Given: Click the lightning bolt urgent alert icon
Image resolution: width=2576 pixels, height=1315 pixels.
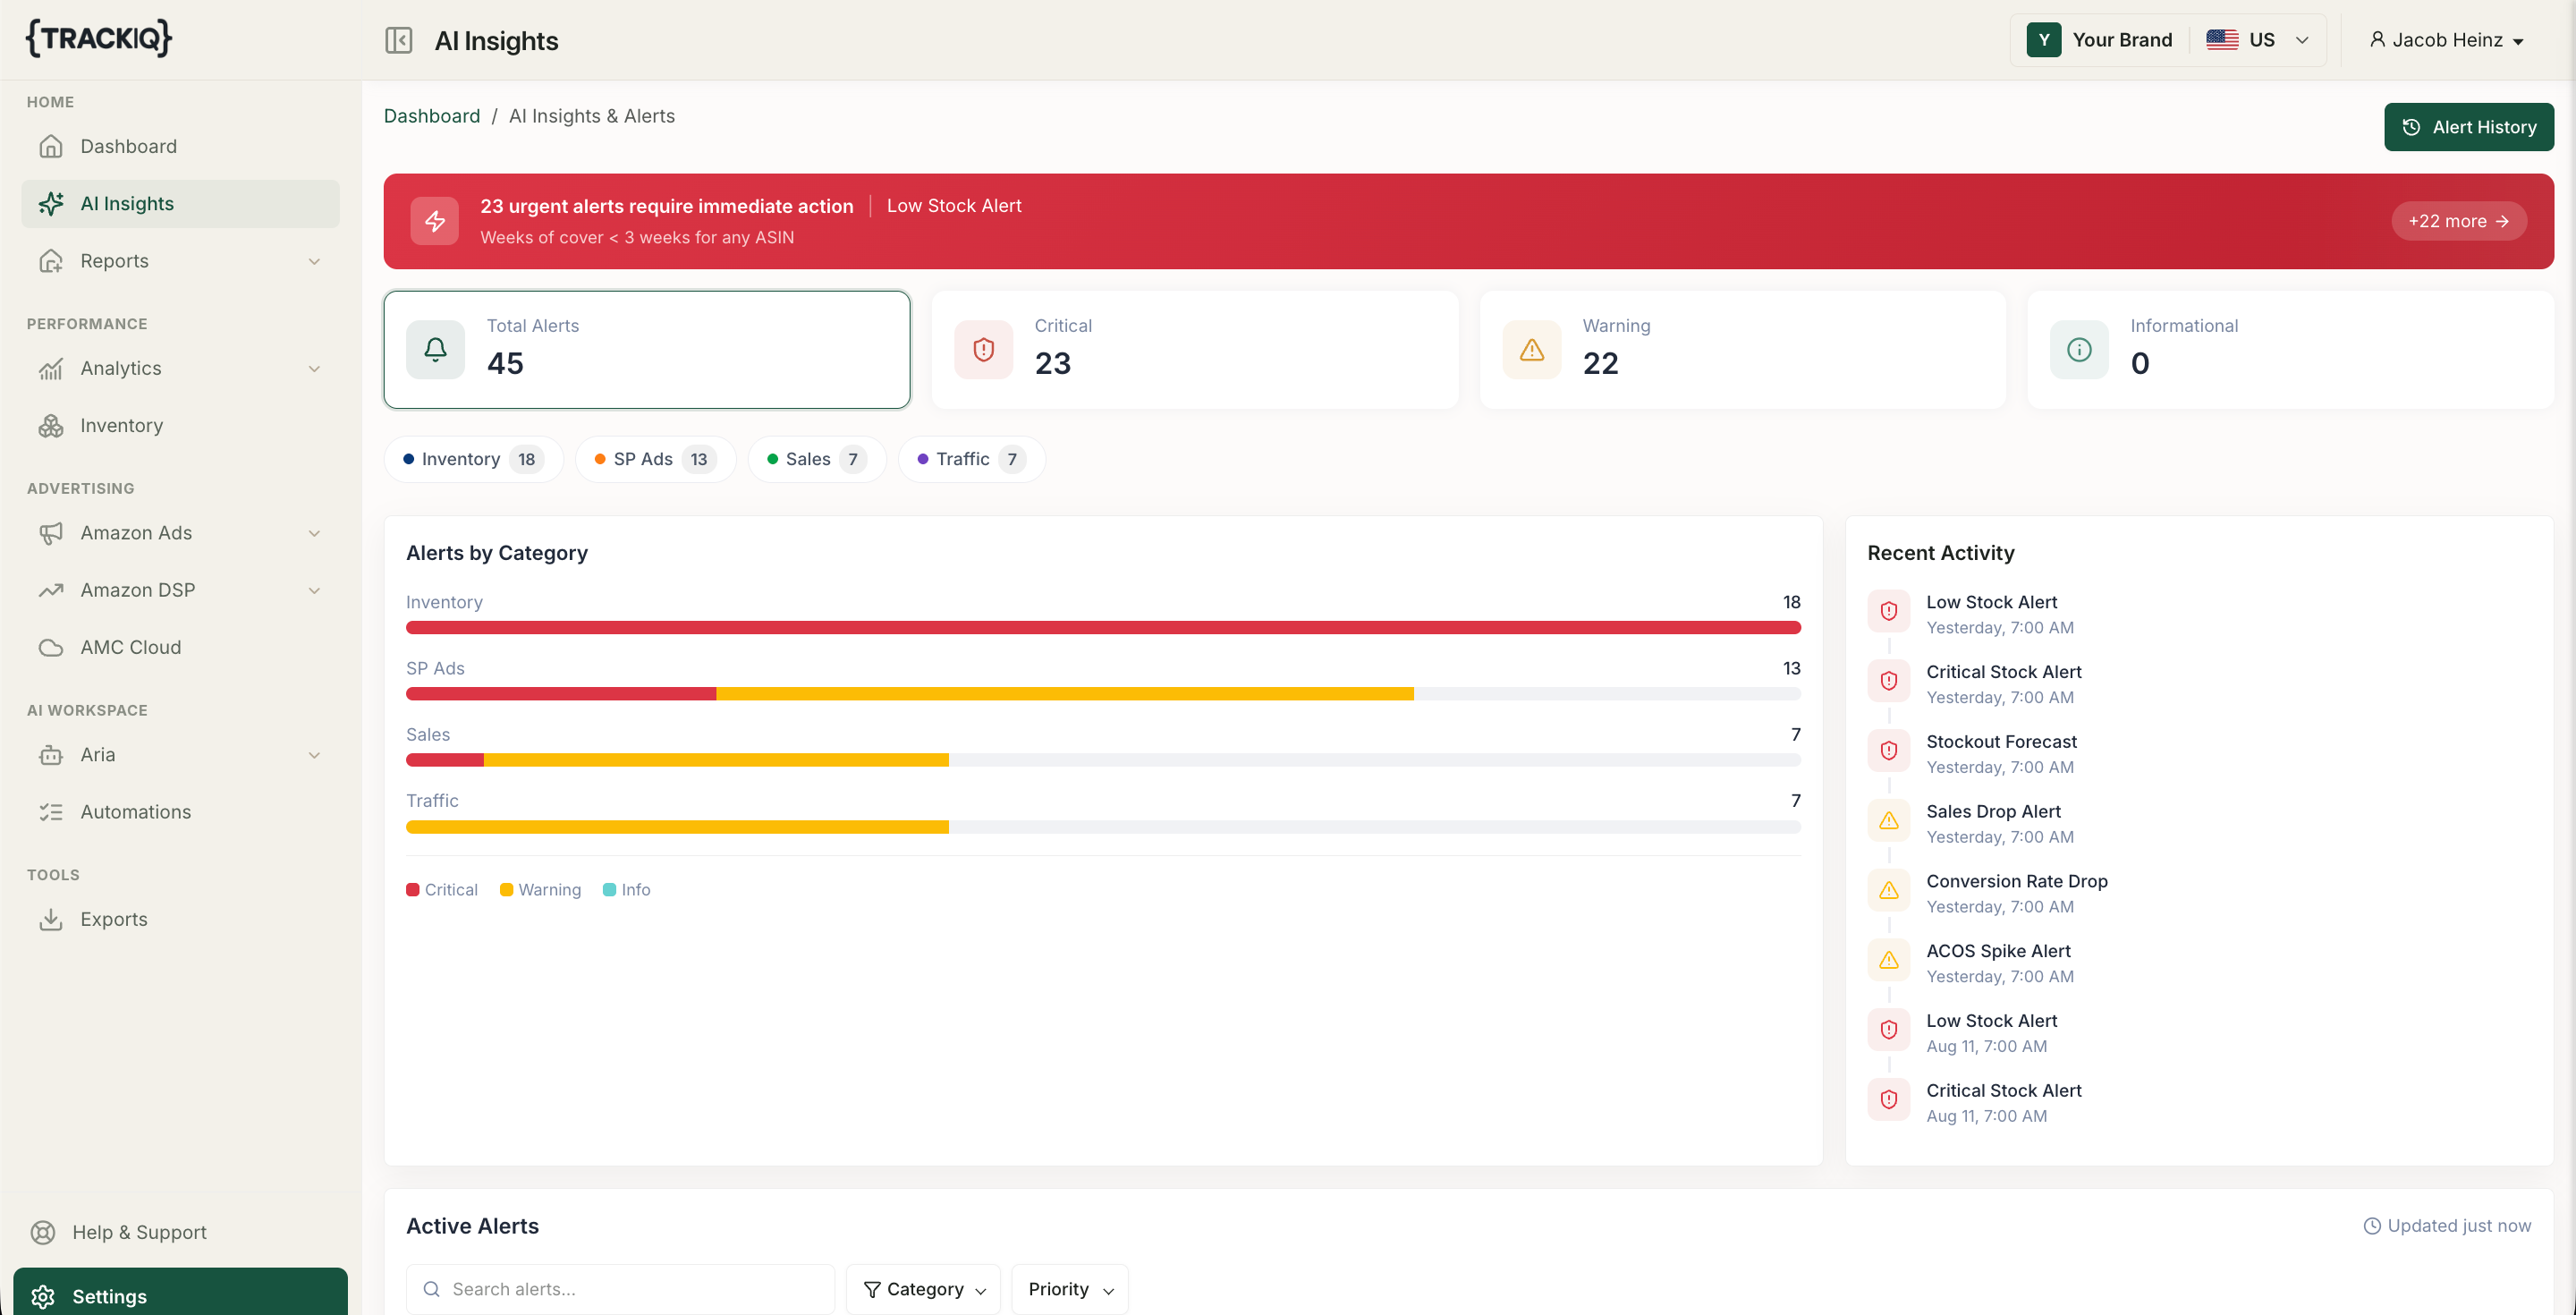Looking at the screenshot, I should (435, 221).
